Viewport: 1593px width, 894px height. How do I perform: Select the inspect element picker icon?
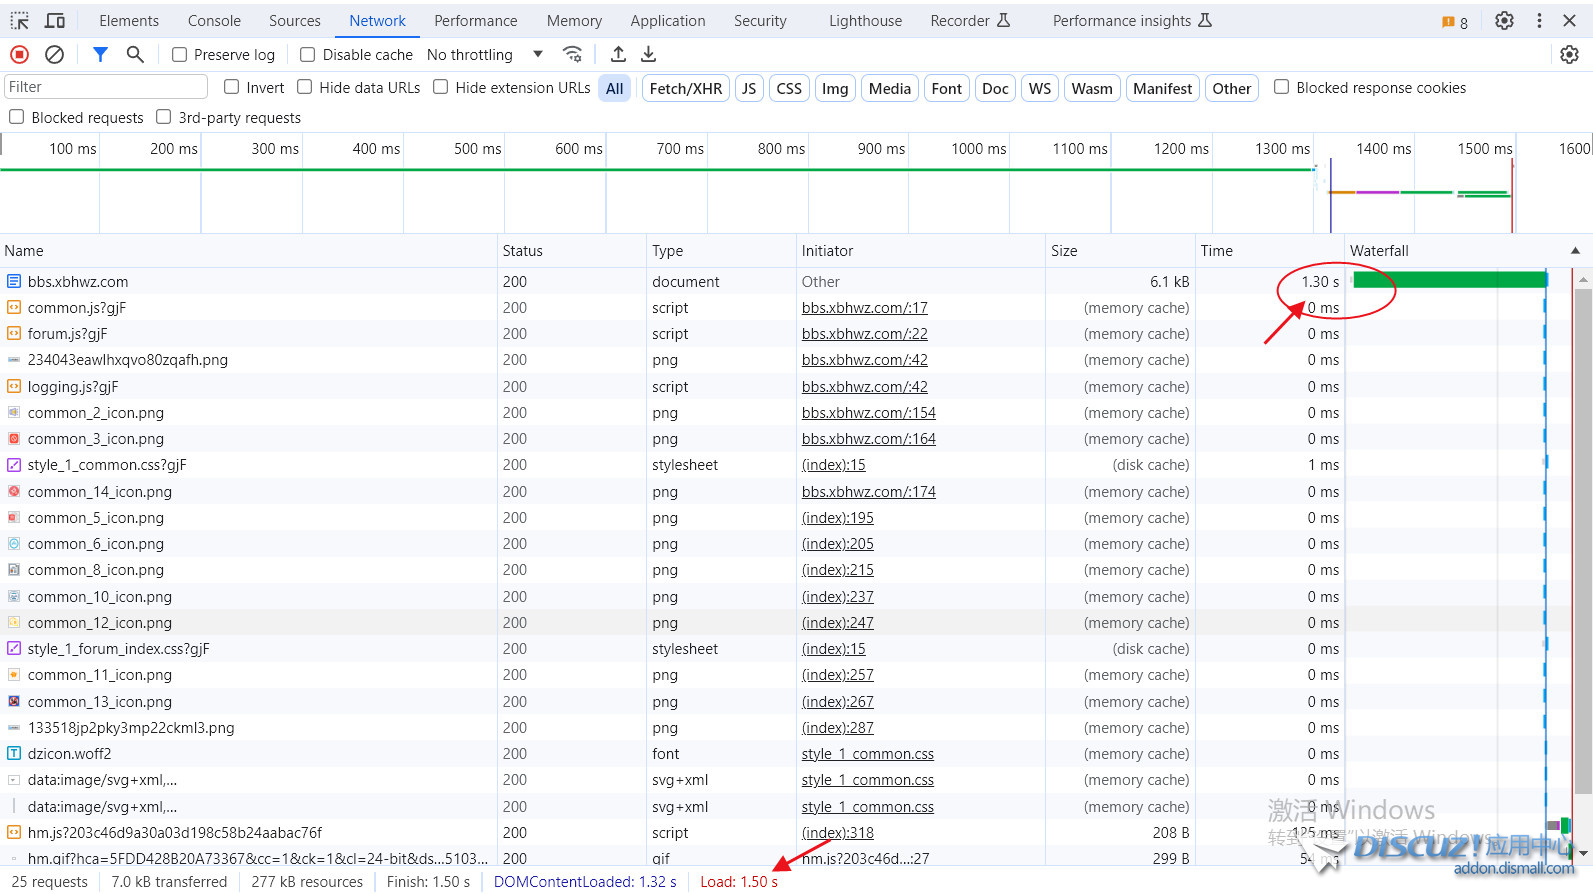tap(19, 20)
